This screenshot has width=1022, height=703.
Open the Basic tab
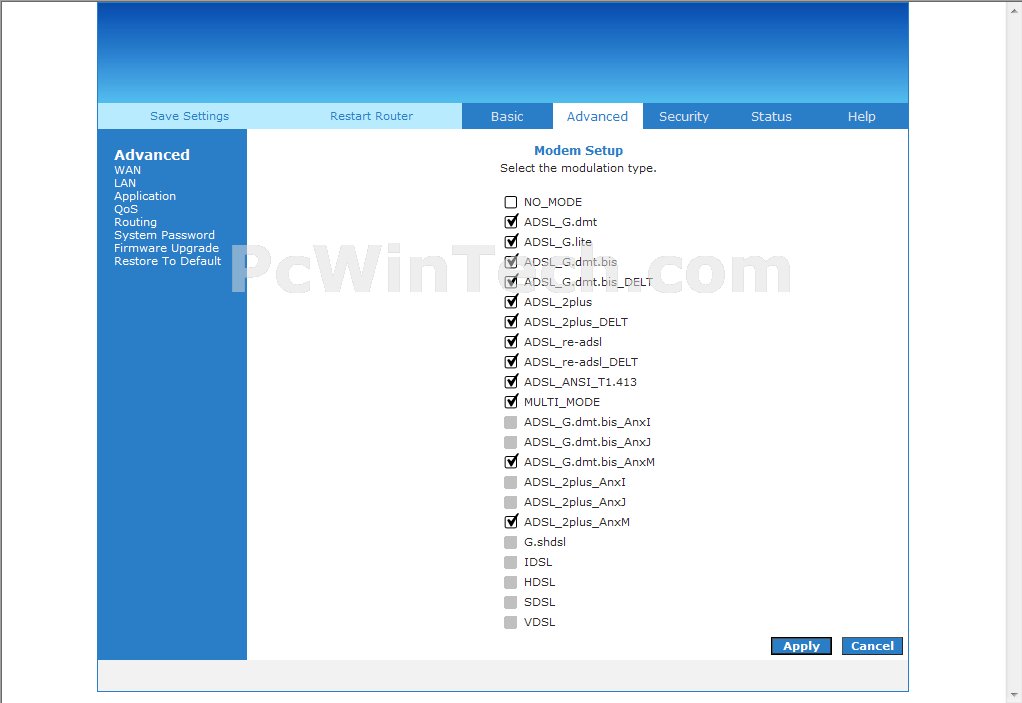point(507,116)
